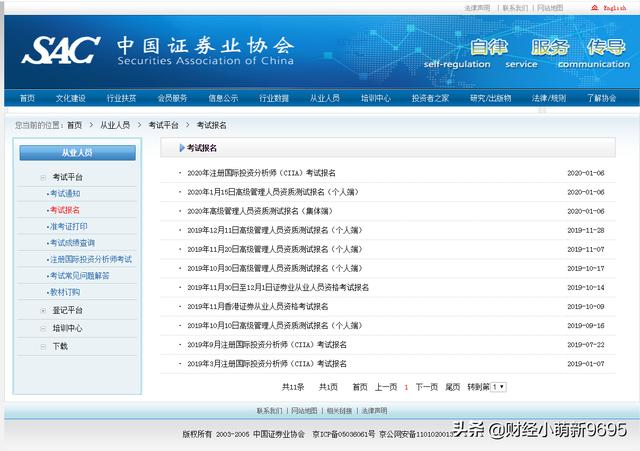Open 2019年10月10日高级管理人员资质测试报名
640x451 pixels.
click(x=275, y=326)
